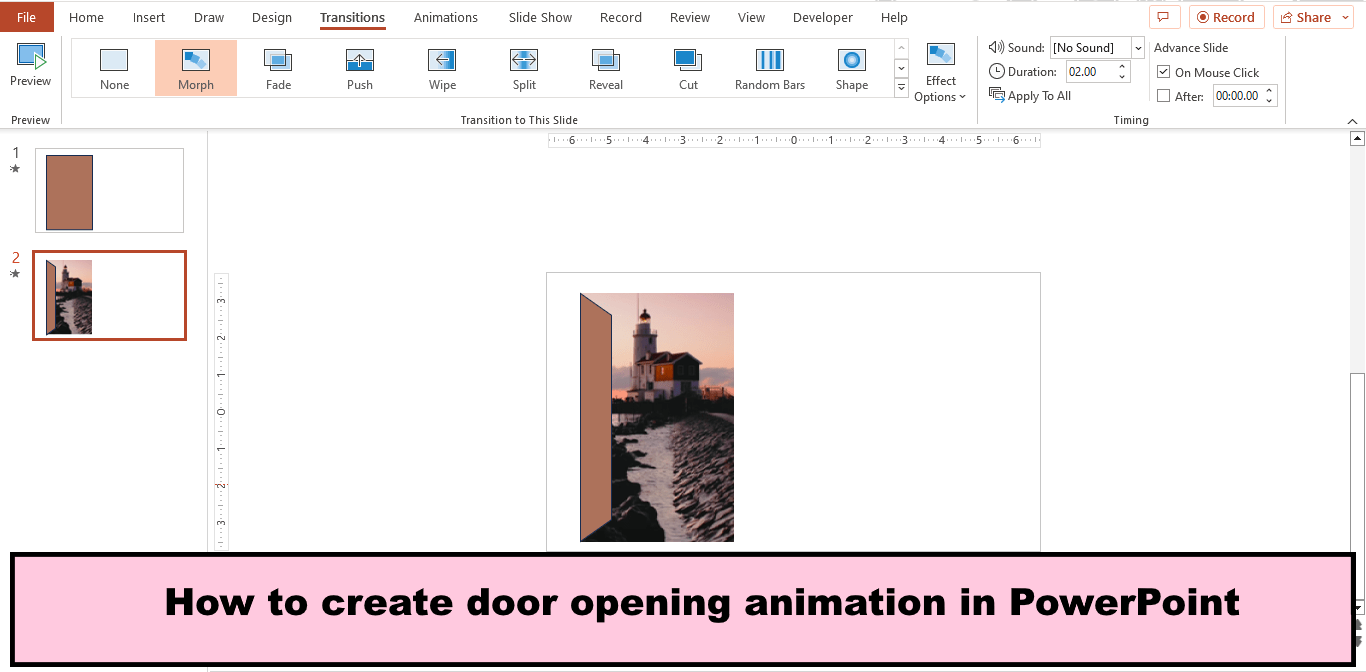Apply the Fade transition
This screenshot has width=1366, height=672.
278,68
